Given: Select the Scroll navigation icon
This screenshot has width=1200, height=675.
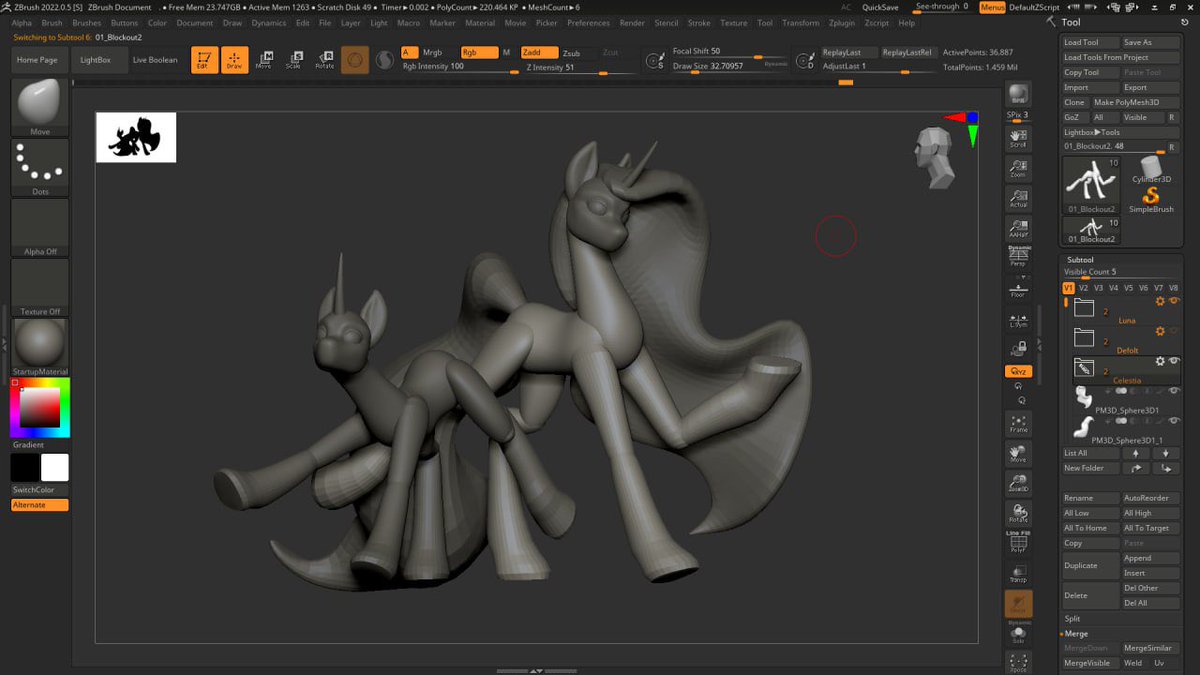Looking at the screenshot, I should pyautogui.click(x=1018, y=138).
